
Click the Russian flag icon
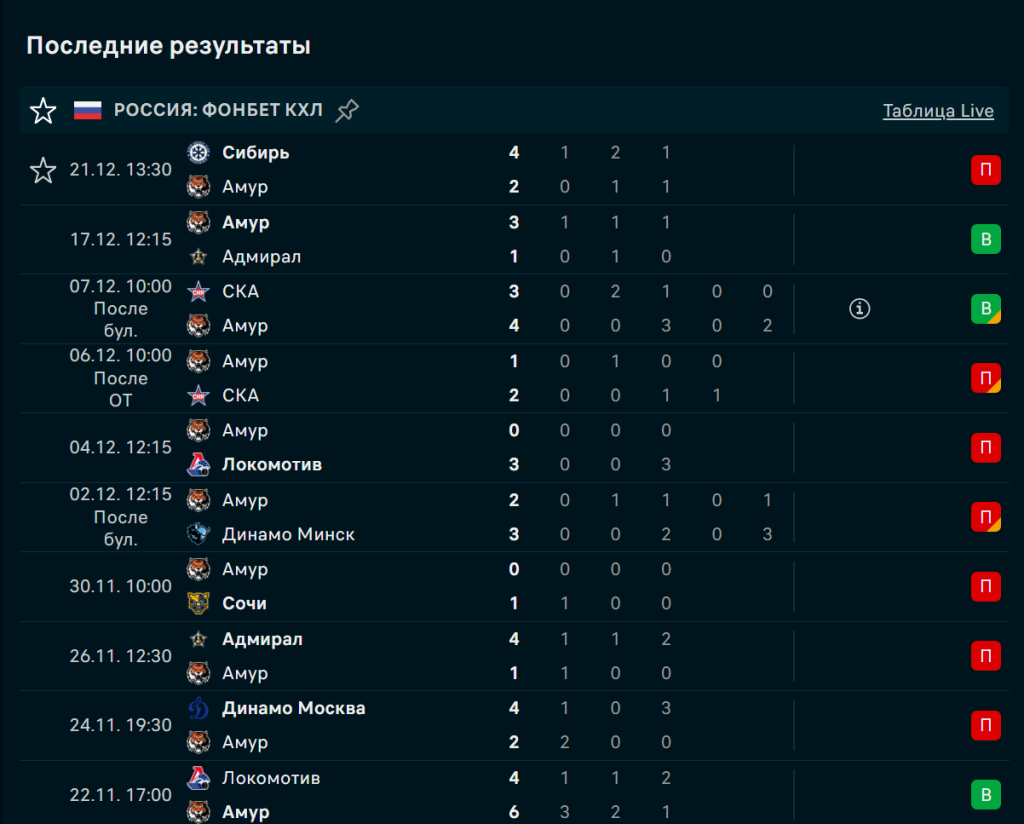88,110
